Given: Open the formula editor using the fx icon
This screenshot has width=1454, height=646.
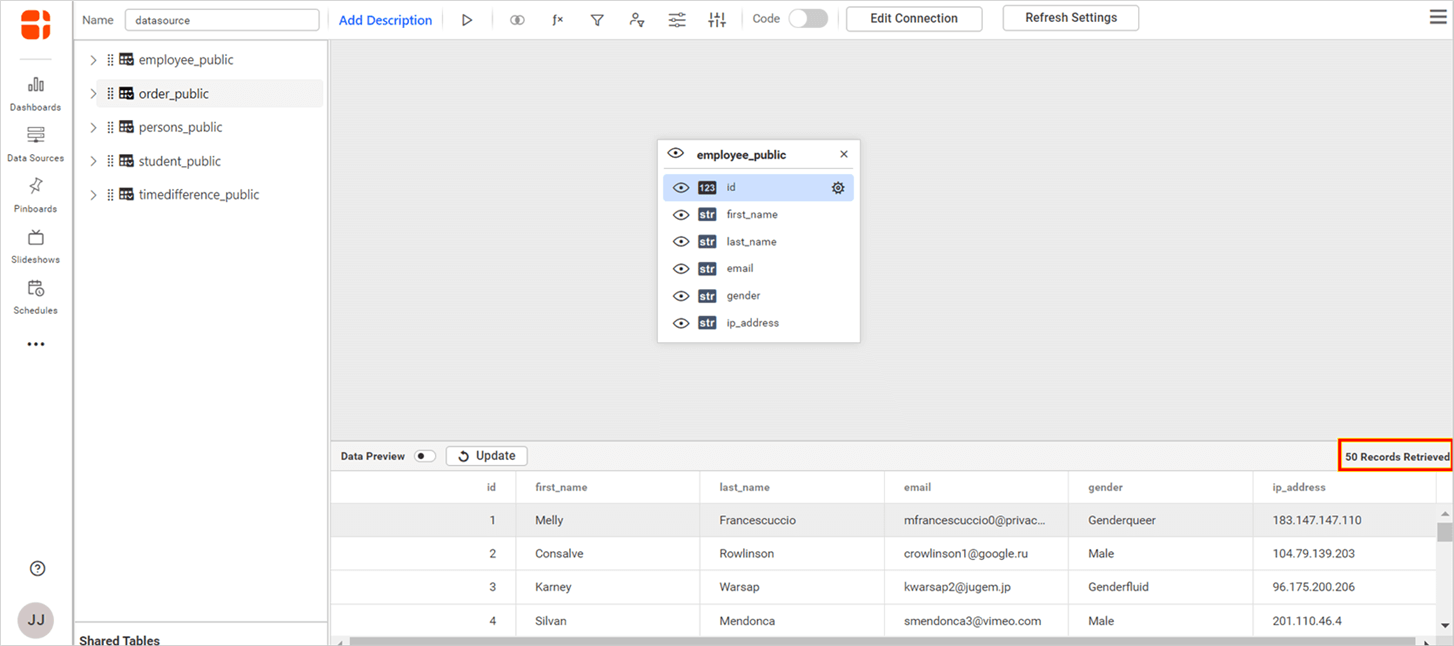Looking at the screenshot, I should coord(557,18).
